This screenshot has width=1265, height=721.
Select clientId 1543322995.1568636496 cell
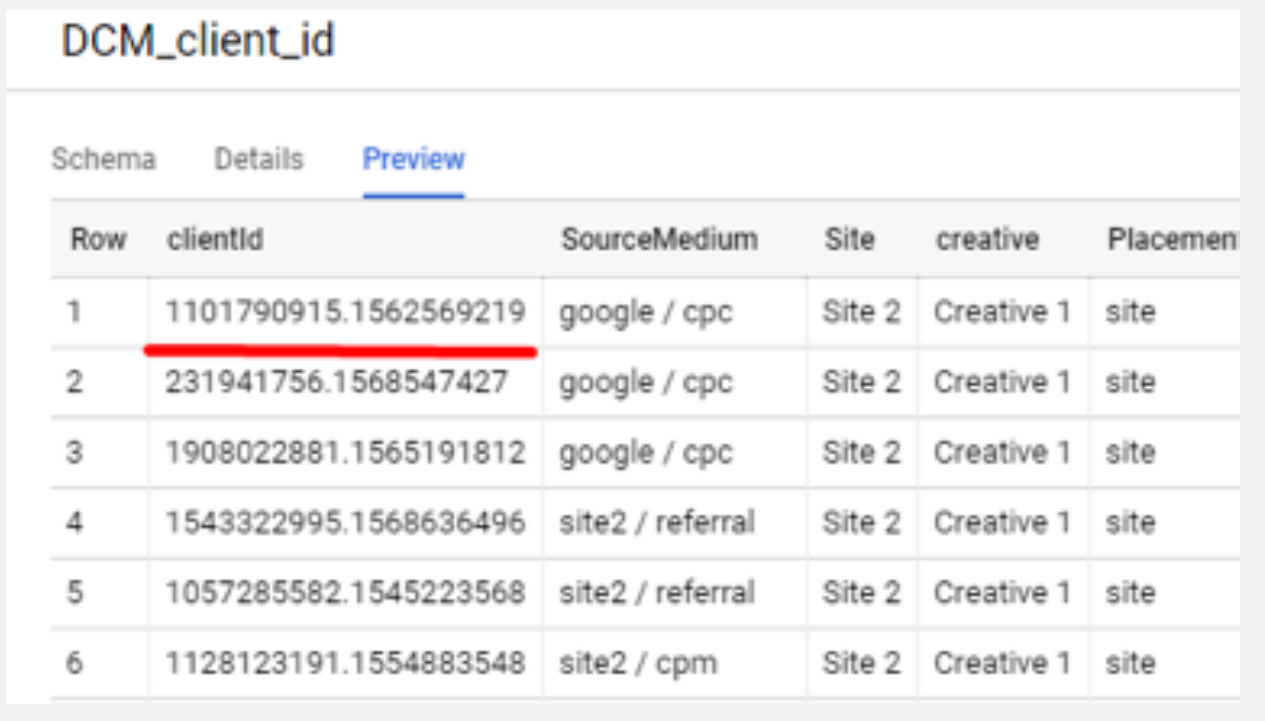click(345, 523)
